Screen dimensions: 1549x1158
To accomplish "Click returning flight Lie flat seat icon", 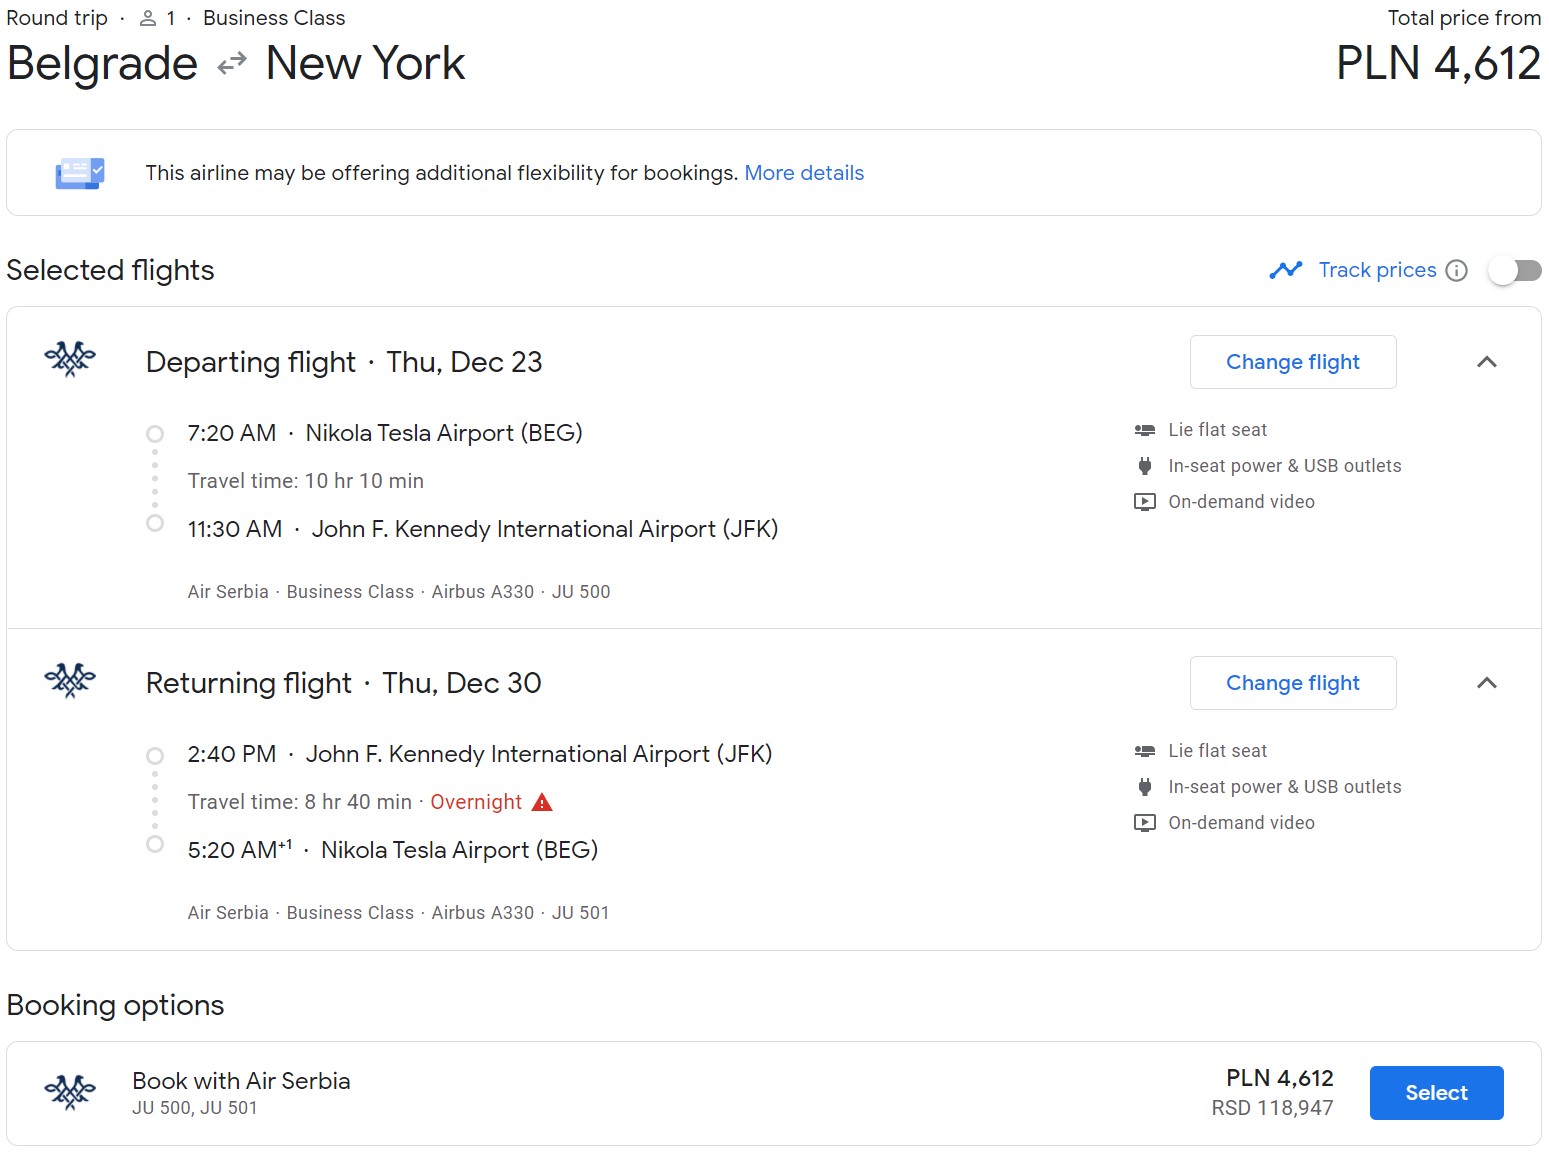I will pyautogui.click(x=1145, y=751).
